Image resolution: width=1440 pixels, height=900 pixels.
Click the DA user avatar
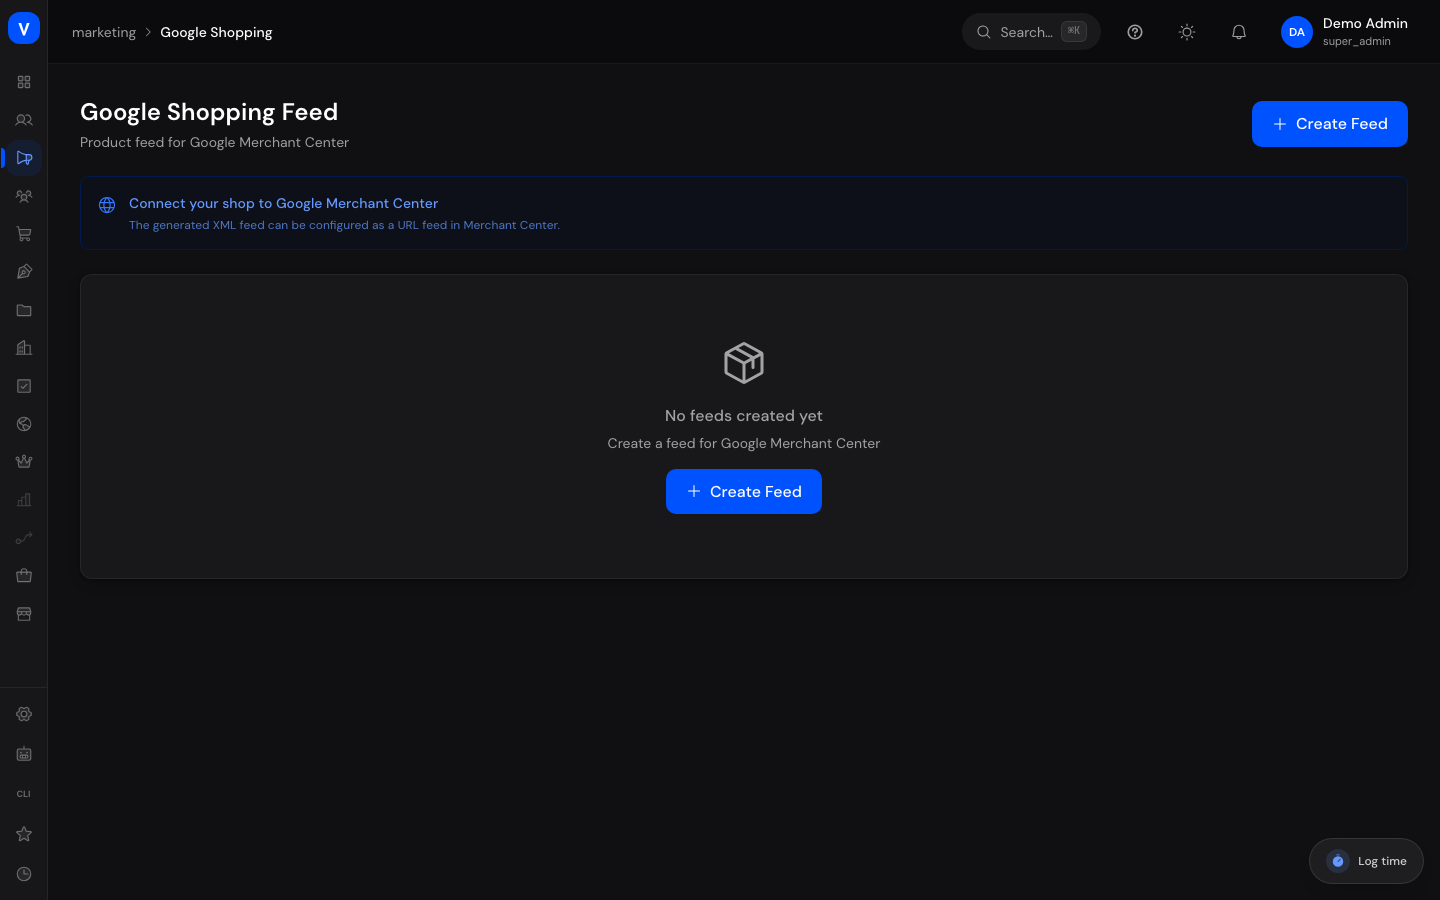click(1297, 32)
